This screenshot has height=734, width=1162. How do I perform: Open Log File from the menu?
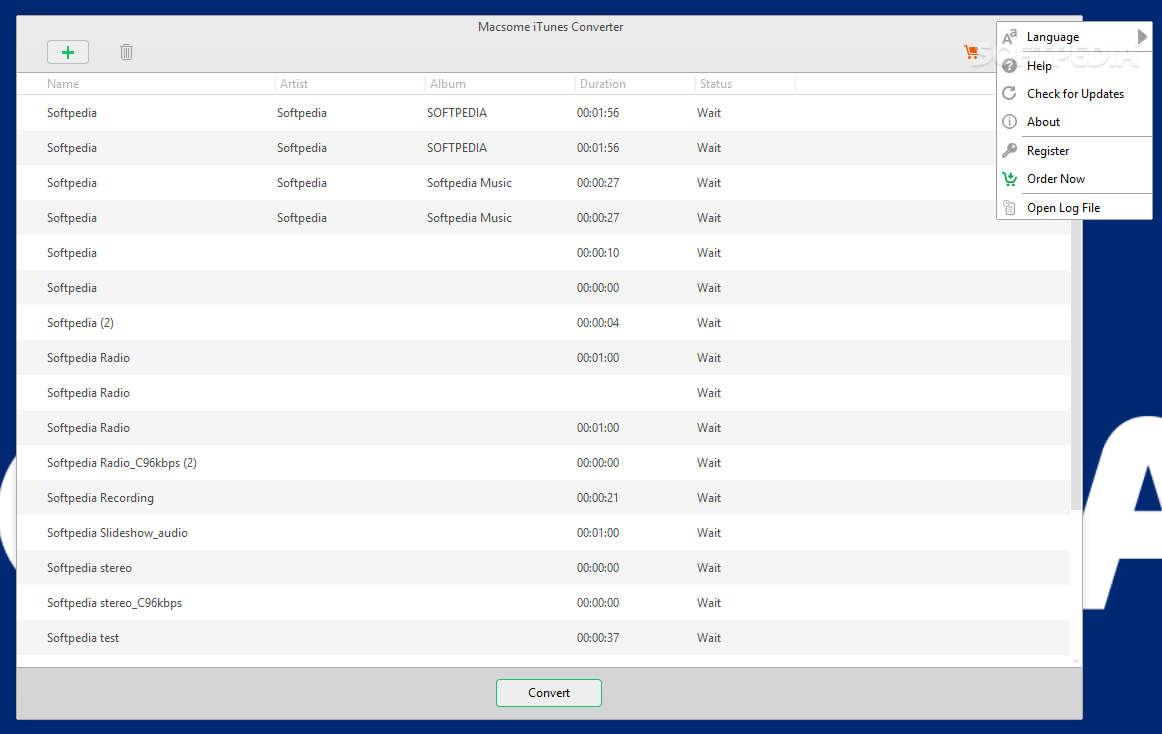(1074, 208)
